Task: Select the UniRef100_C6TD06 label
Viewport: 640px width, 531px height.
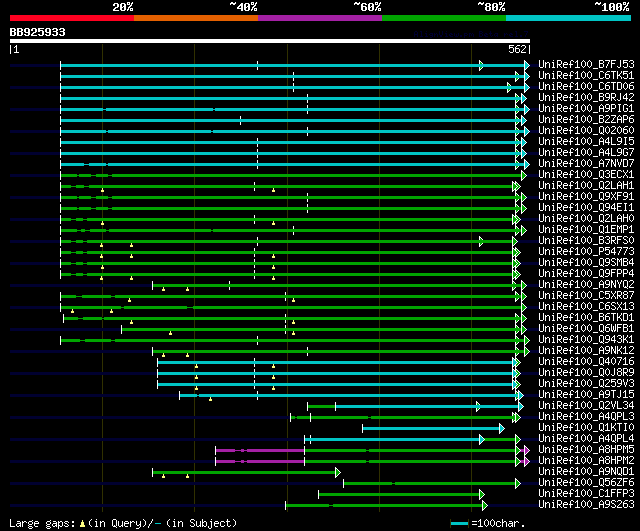Action: [586, 87]
